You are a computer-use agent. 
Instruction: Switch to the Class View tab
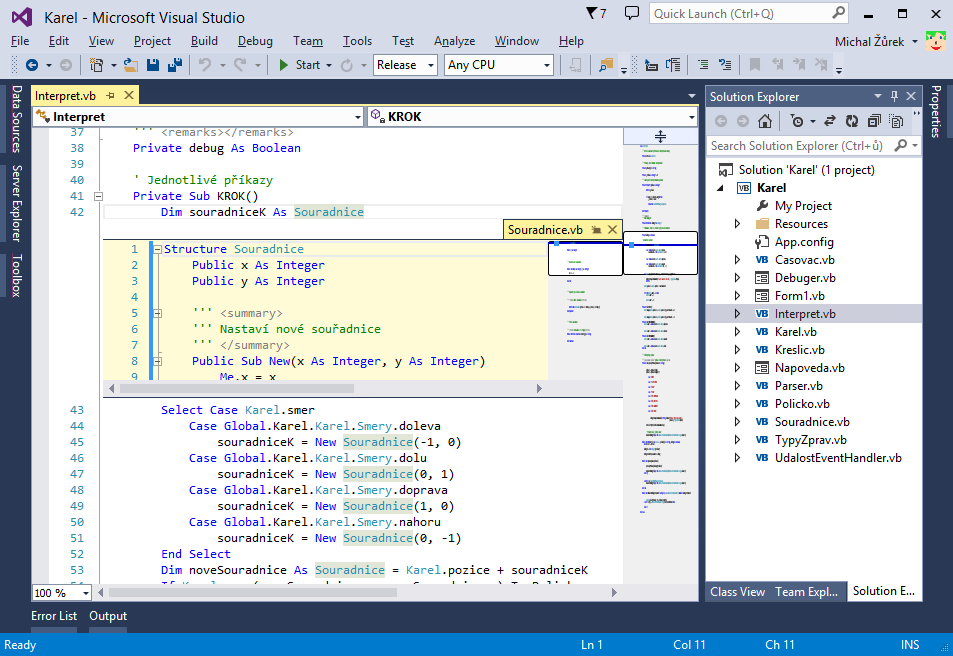click(x=737, y=591)
